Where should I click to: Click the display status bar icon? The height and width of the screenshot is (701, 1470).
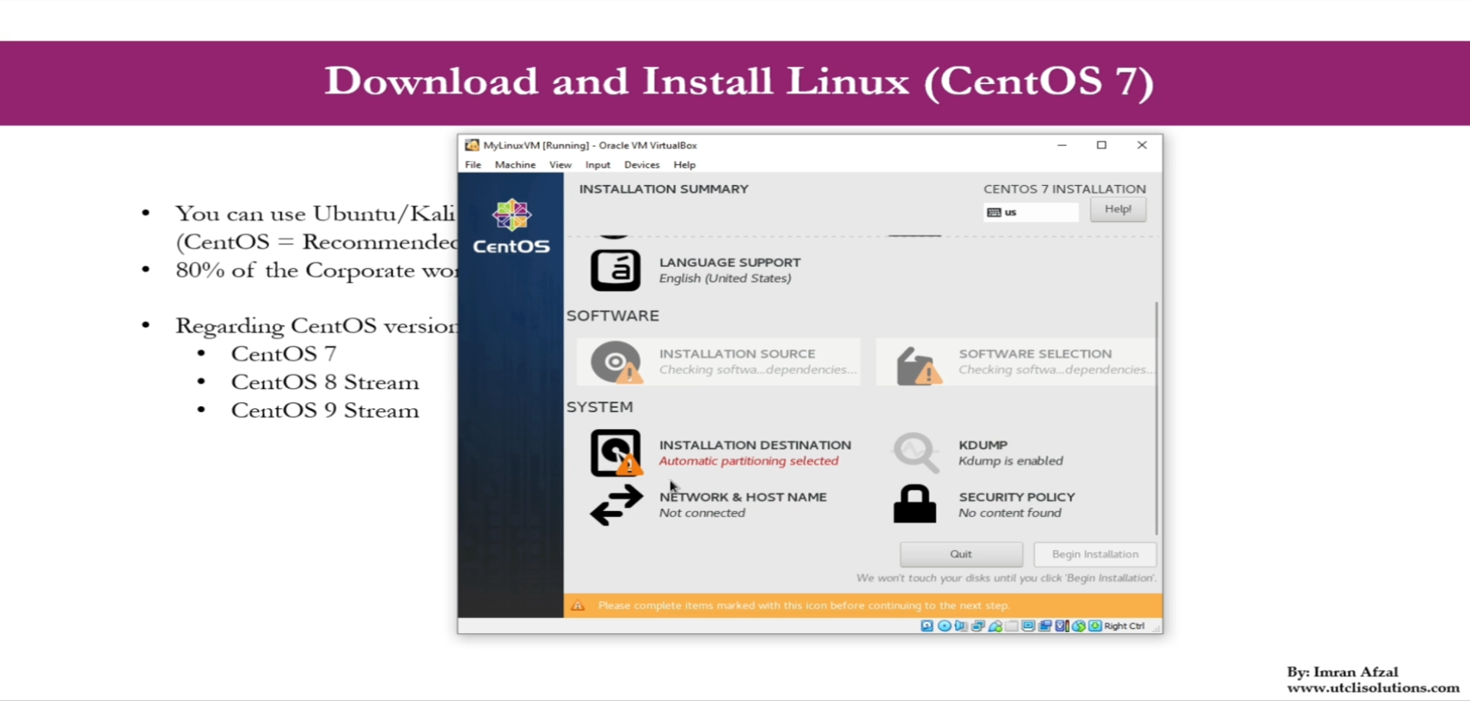tap(1028, 626)
